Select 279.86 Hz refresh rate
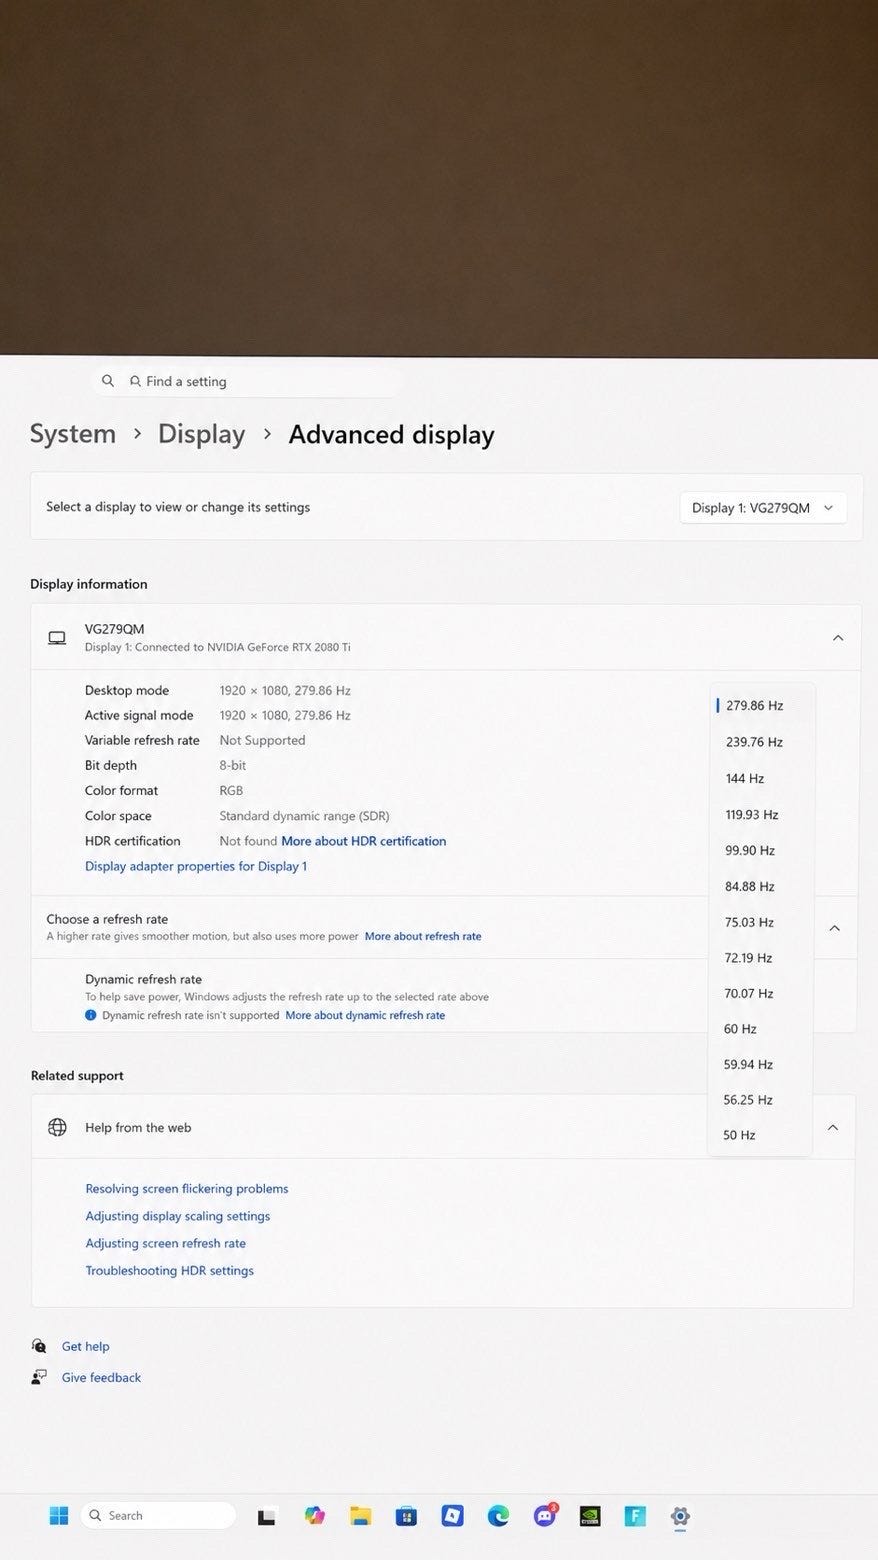Image resolution: width=878 pixels, height=1560 pixels. pos(762,705)
